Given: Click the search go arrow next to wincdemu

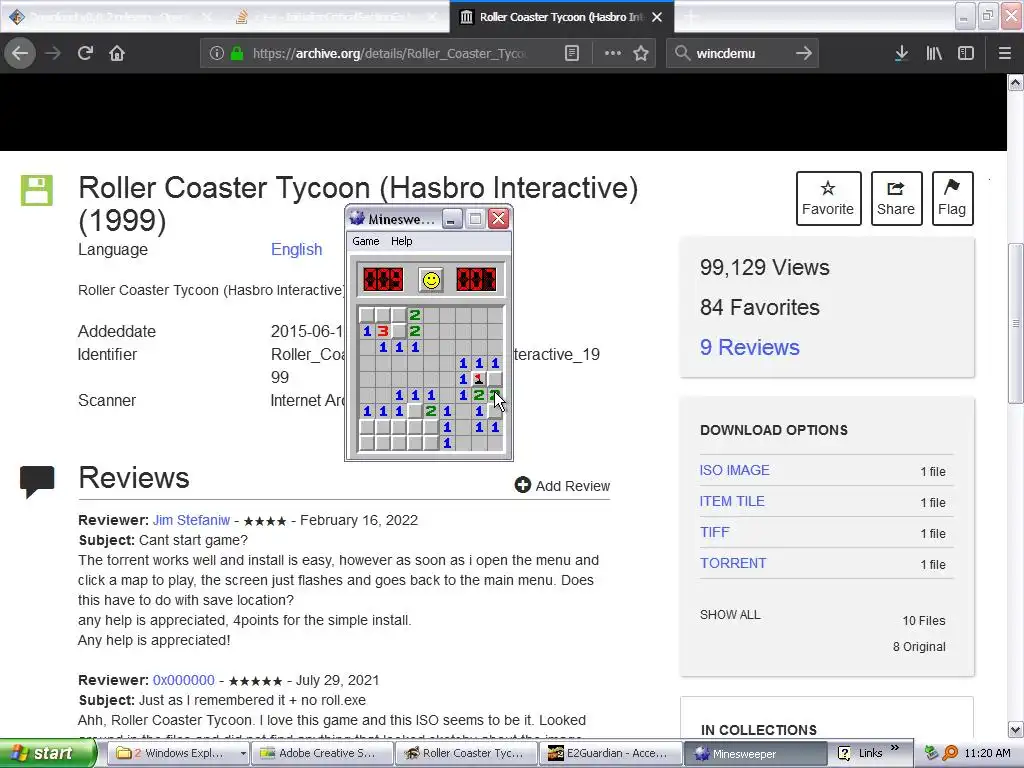Looking at the screenshot, I should (804, 53).
